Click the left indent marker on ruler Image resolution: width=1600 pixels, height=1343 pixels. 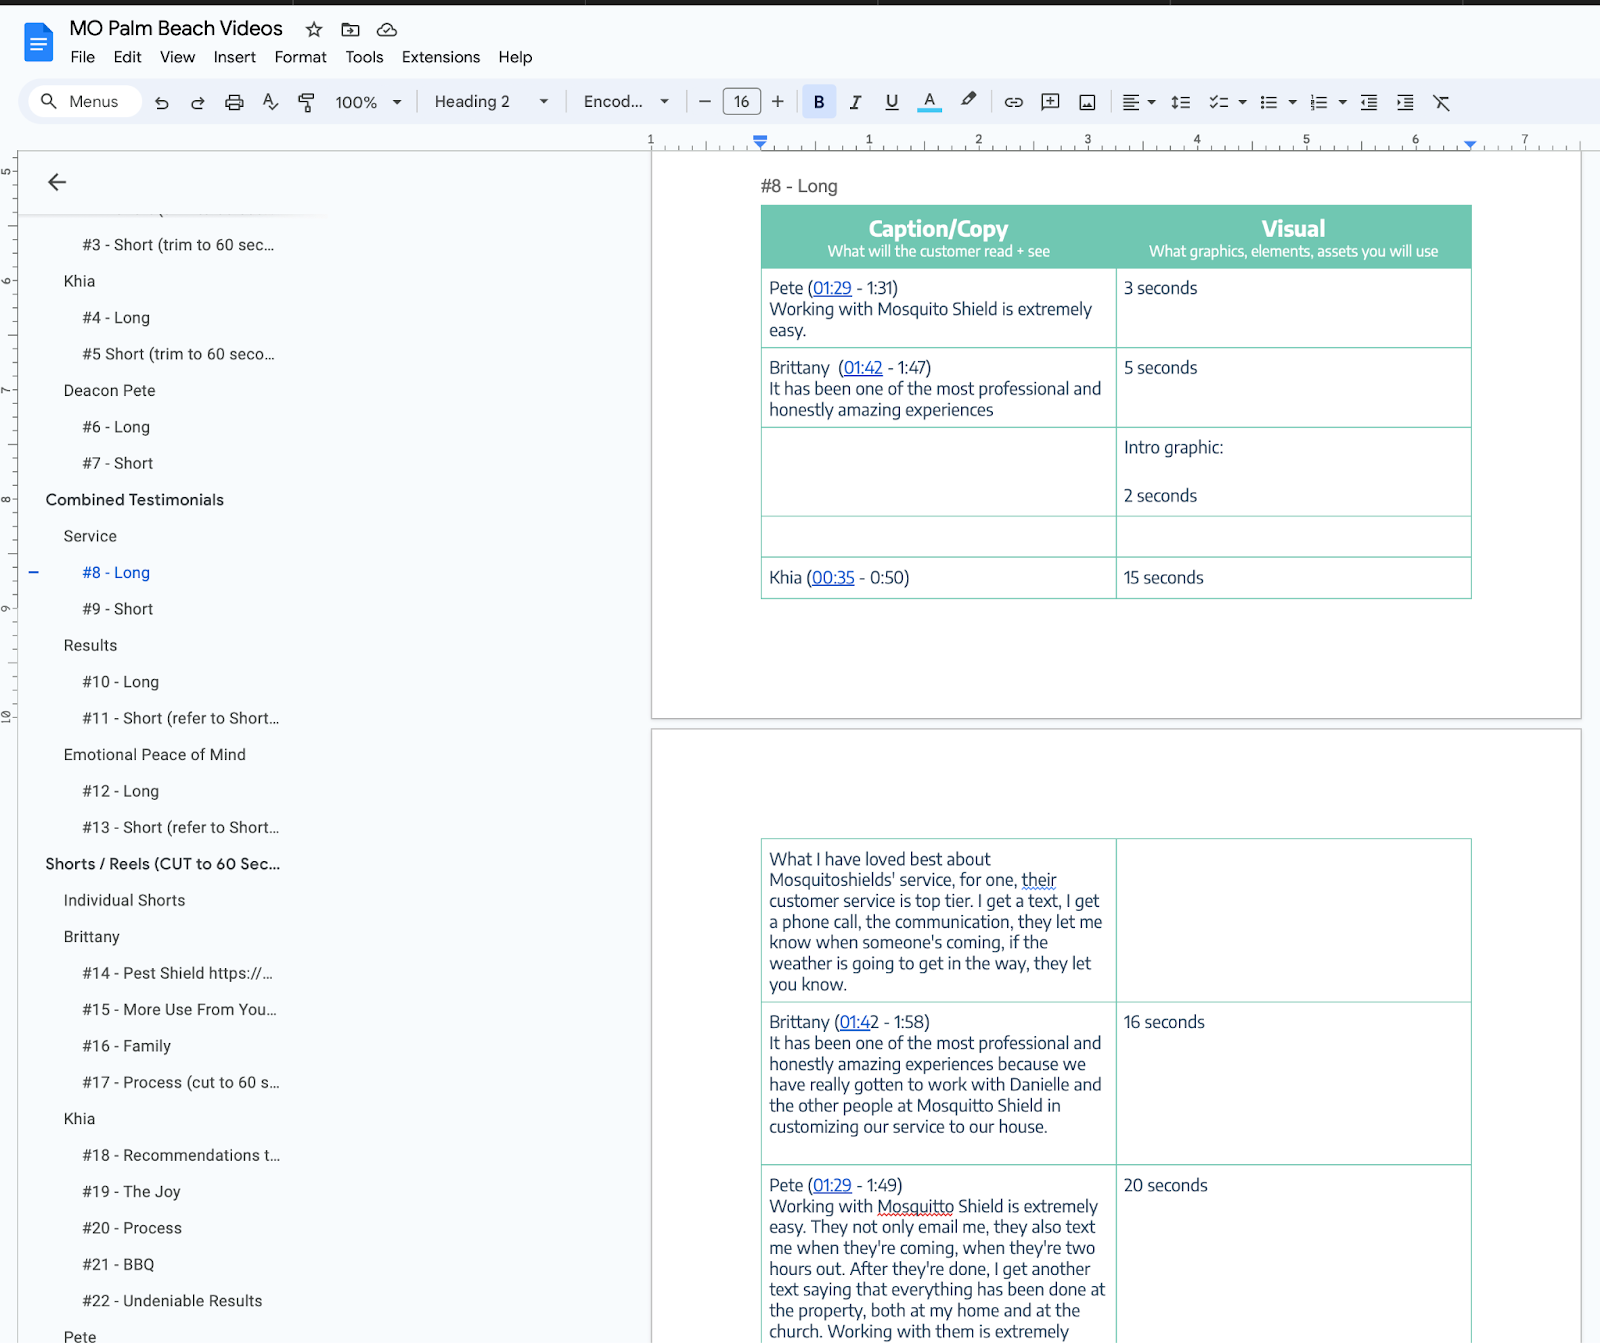(x=760, y=142)
